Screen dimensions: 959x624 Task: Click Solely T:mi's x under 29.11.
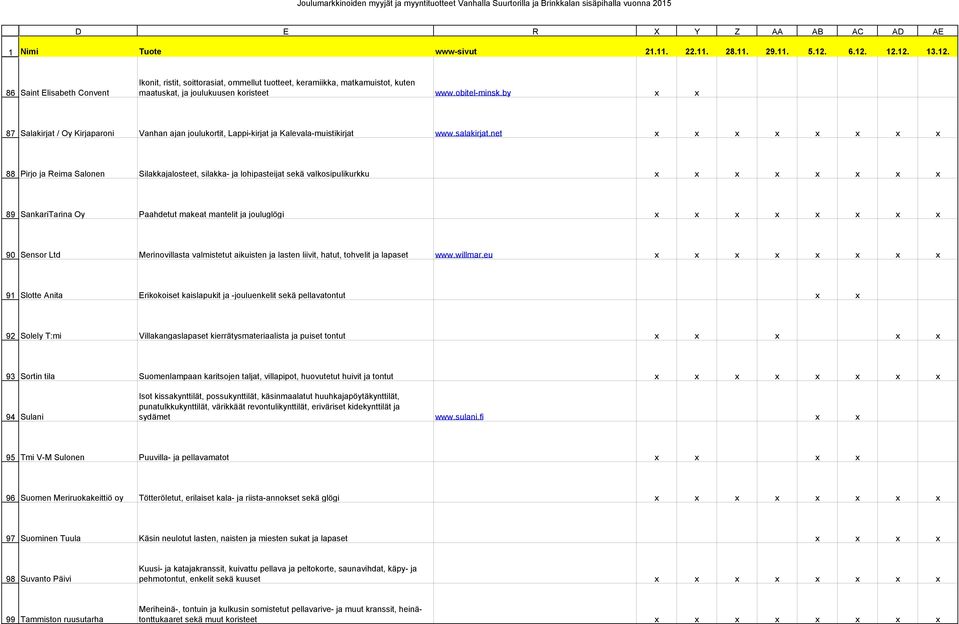pyautogui.click(x=777, y=336)
